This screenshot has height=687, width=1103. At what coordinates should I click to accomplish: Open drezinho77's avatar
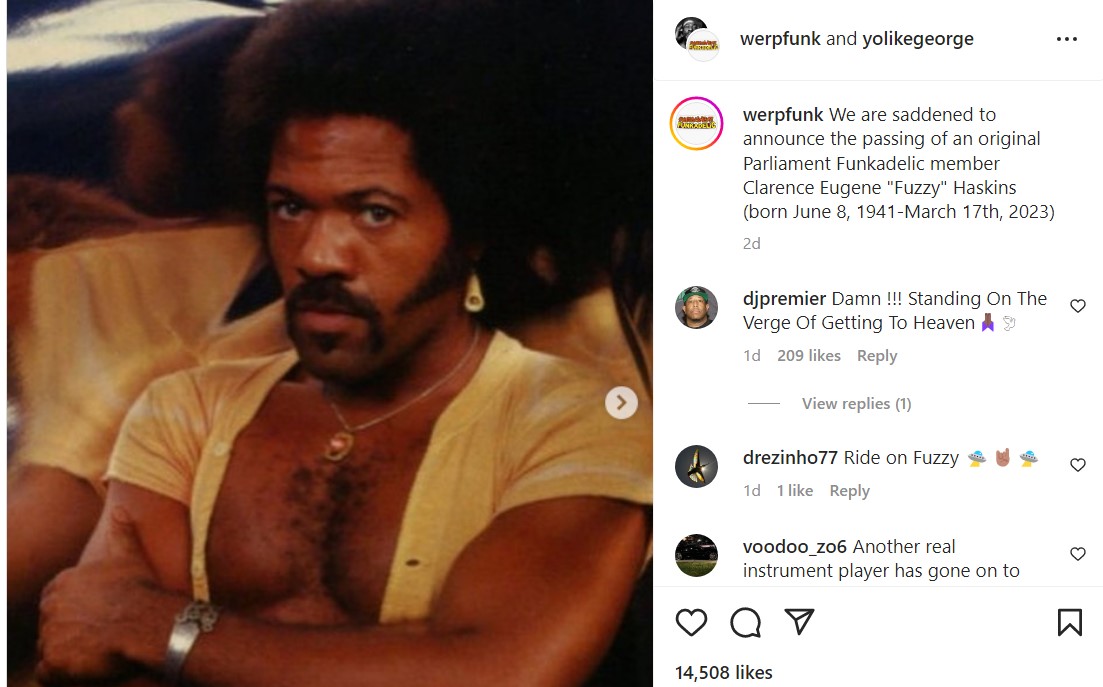696,466
